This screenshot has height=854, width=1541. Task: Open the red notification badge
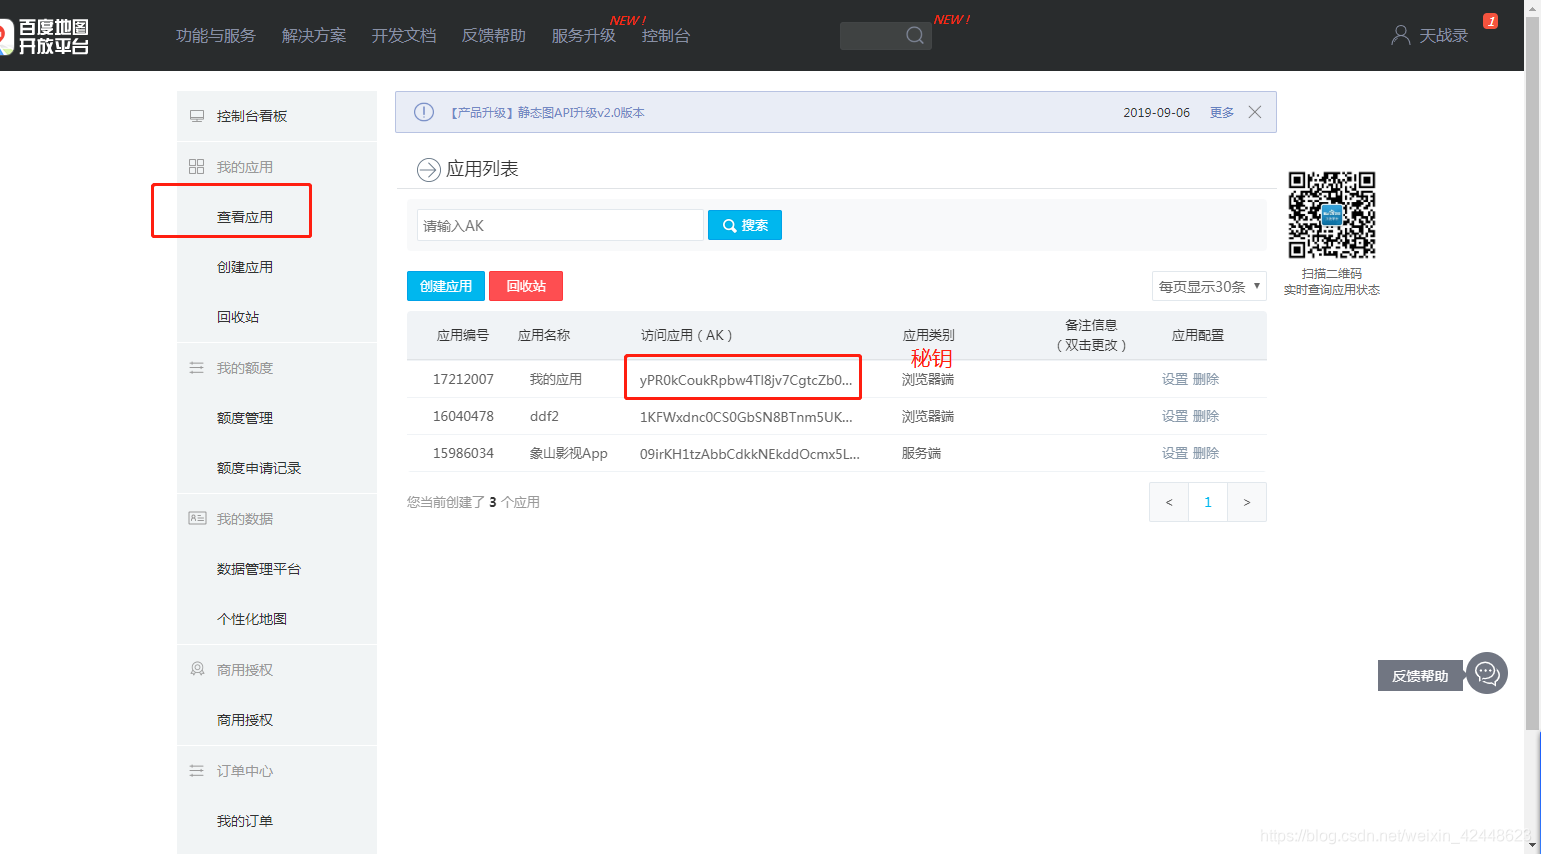click(x=1490, y=21)
